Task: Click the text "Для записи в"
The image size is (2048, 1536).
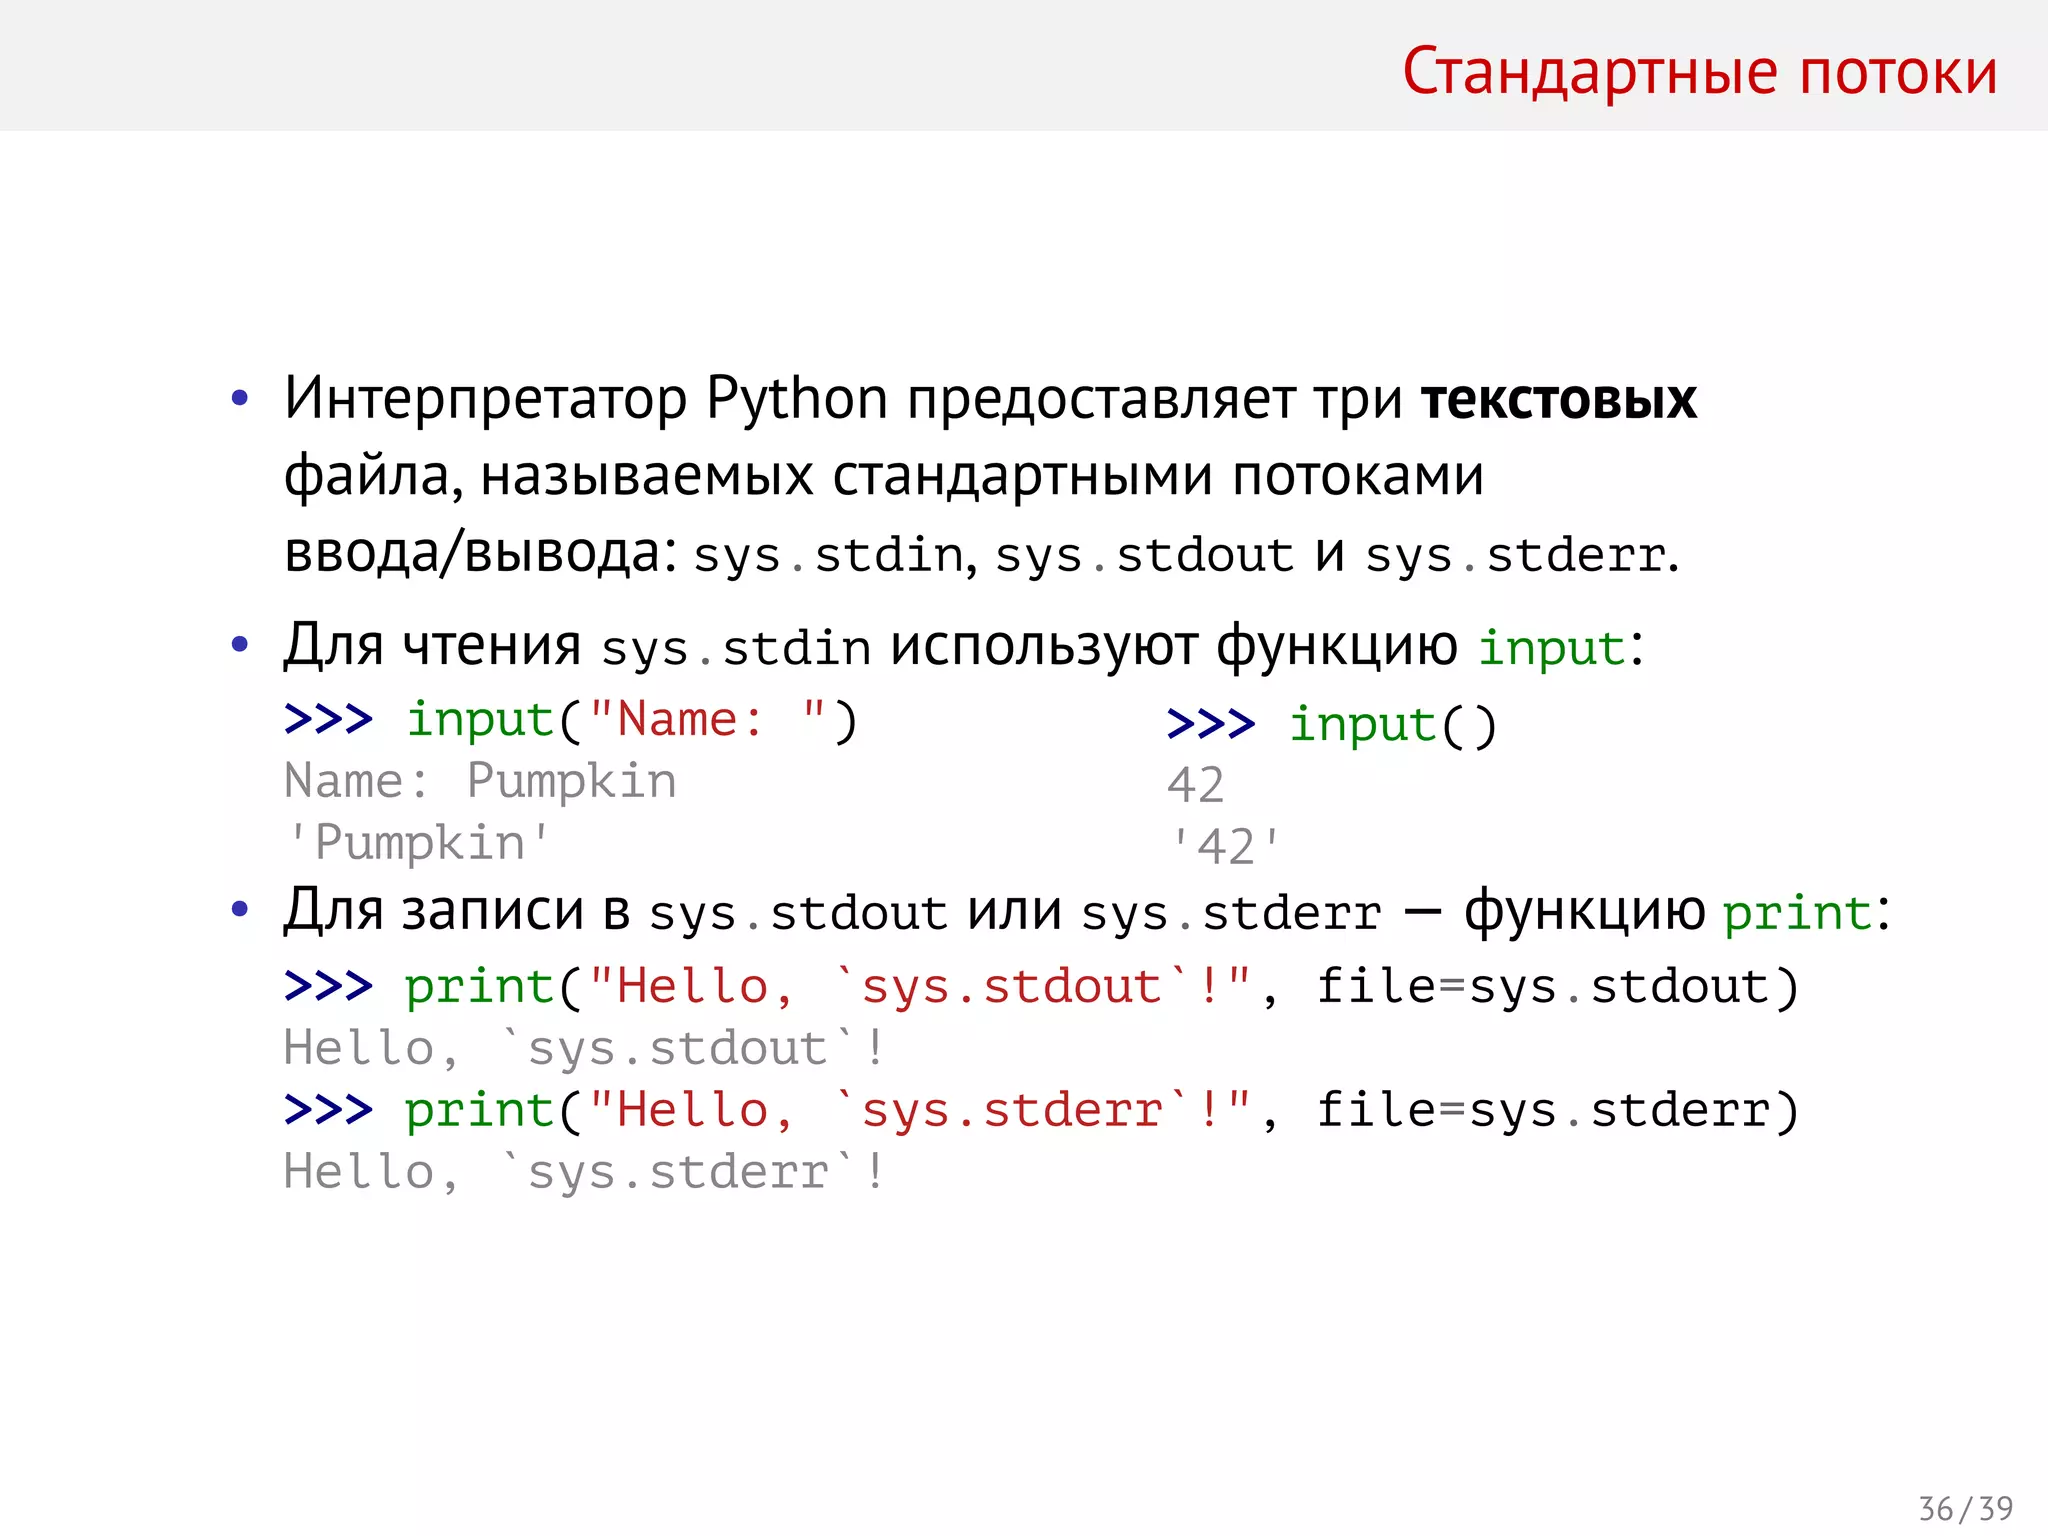Action: [457, 911]
